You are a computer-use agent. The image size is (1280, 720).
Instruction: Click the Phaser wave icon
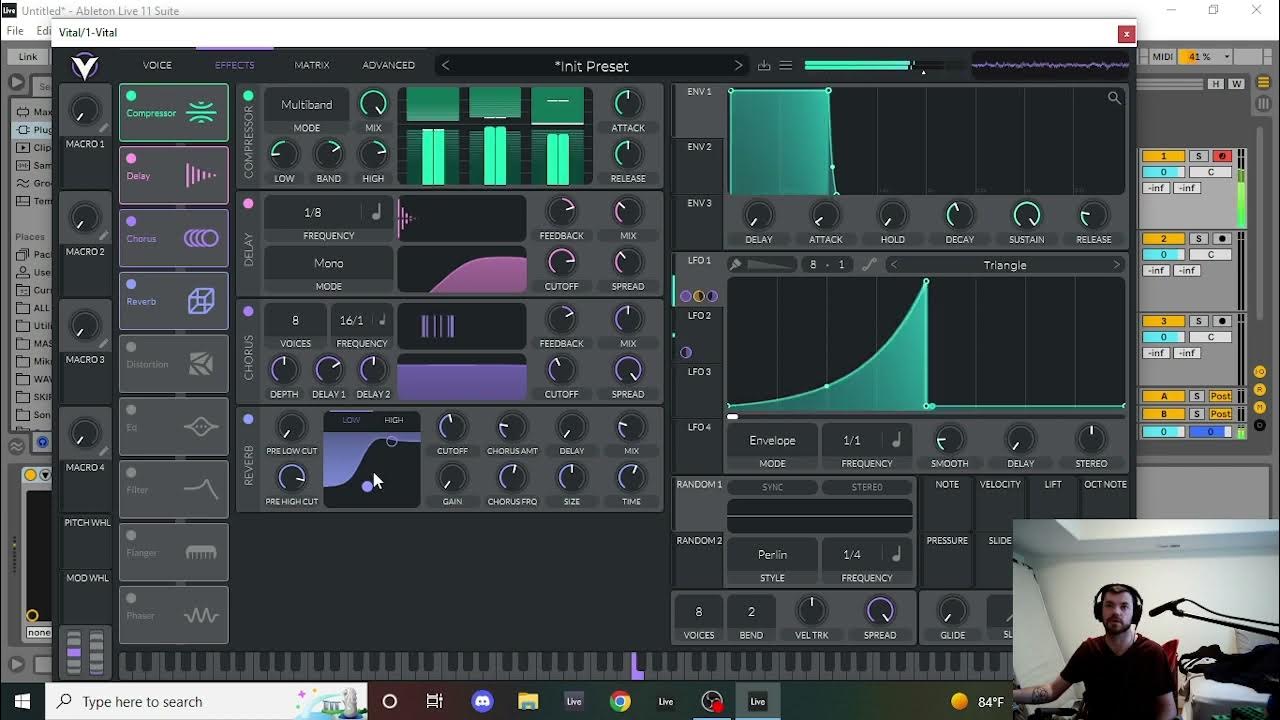click(201, 616)
